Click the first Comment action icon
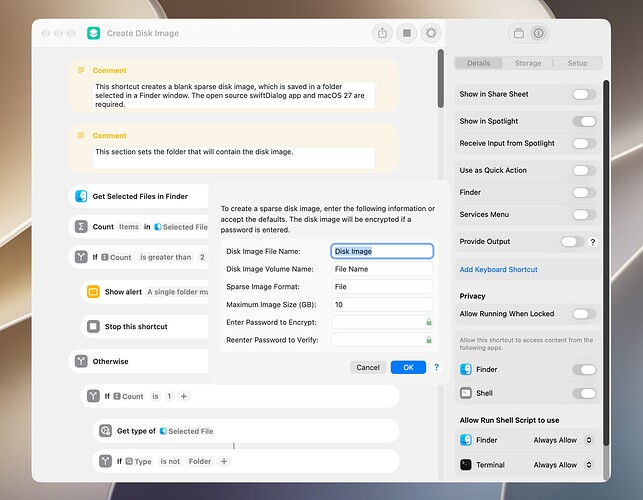The image size is (643, 500). [81, 71]
